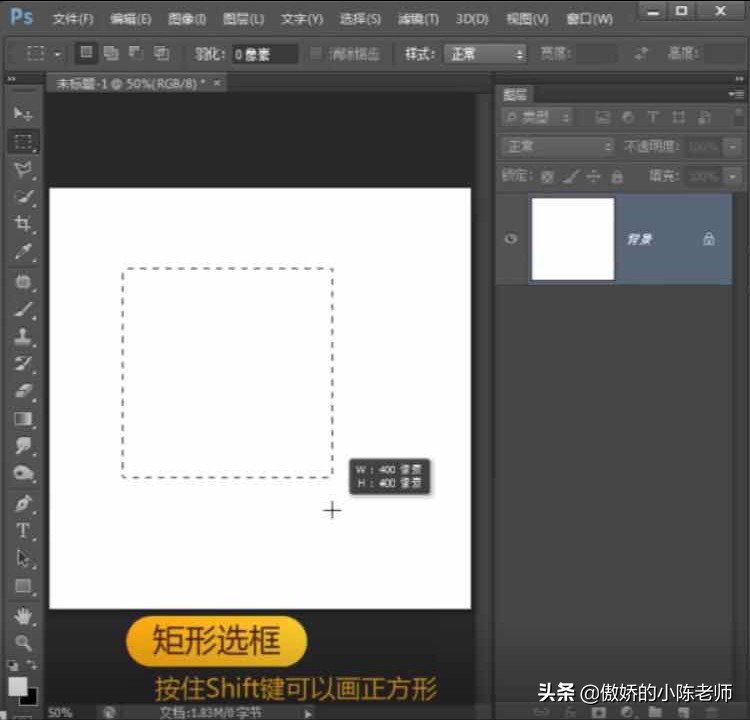Image resolution: width=750 pixels, height=720 pixels.
Task: Click the Subtract from selection icon
Action: click(136, 53)
